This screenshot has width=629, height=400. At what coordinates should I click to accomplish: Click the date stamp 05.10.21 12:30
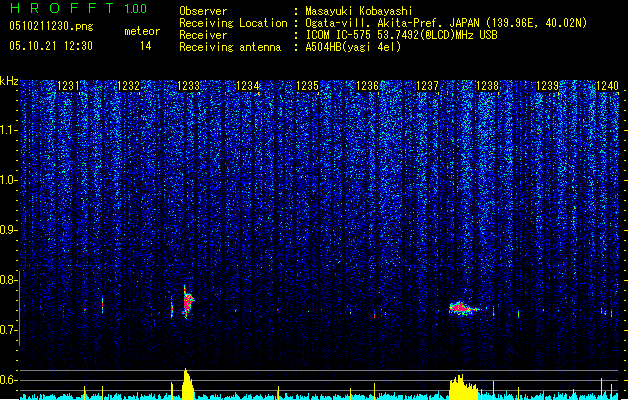click(x=51, y=46)
